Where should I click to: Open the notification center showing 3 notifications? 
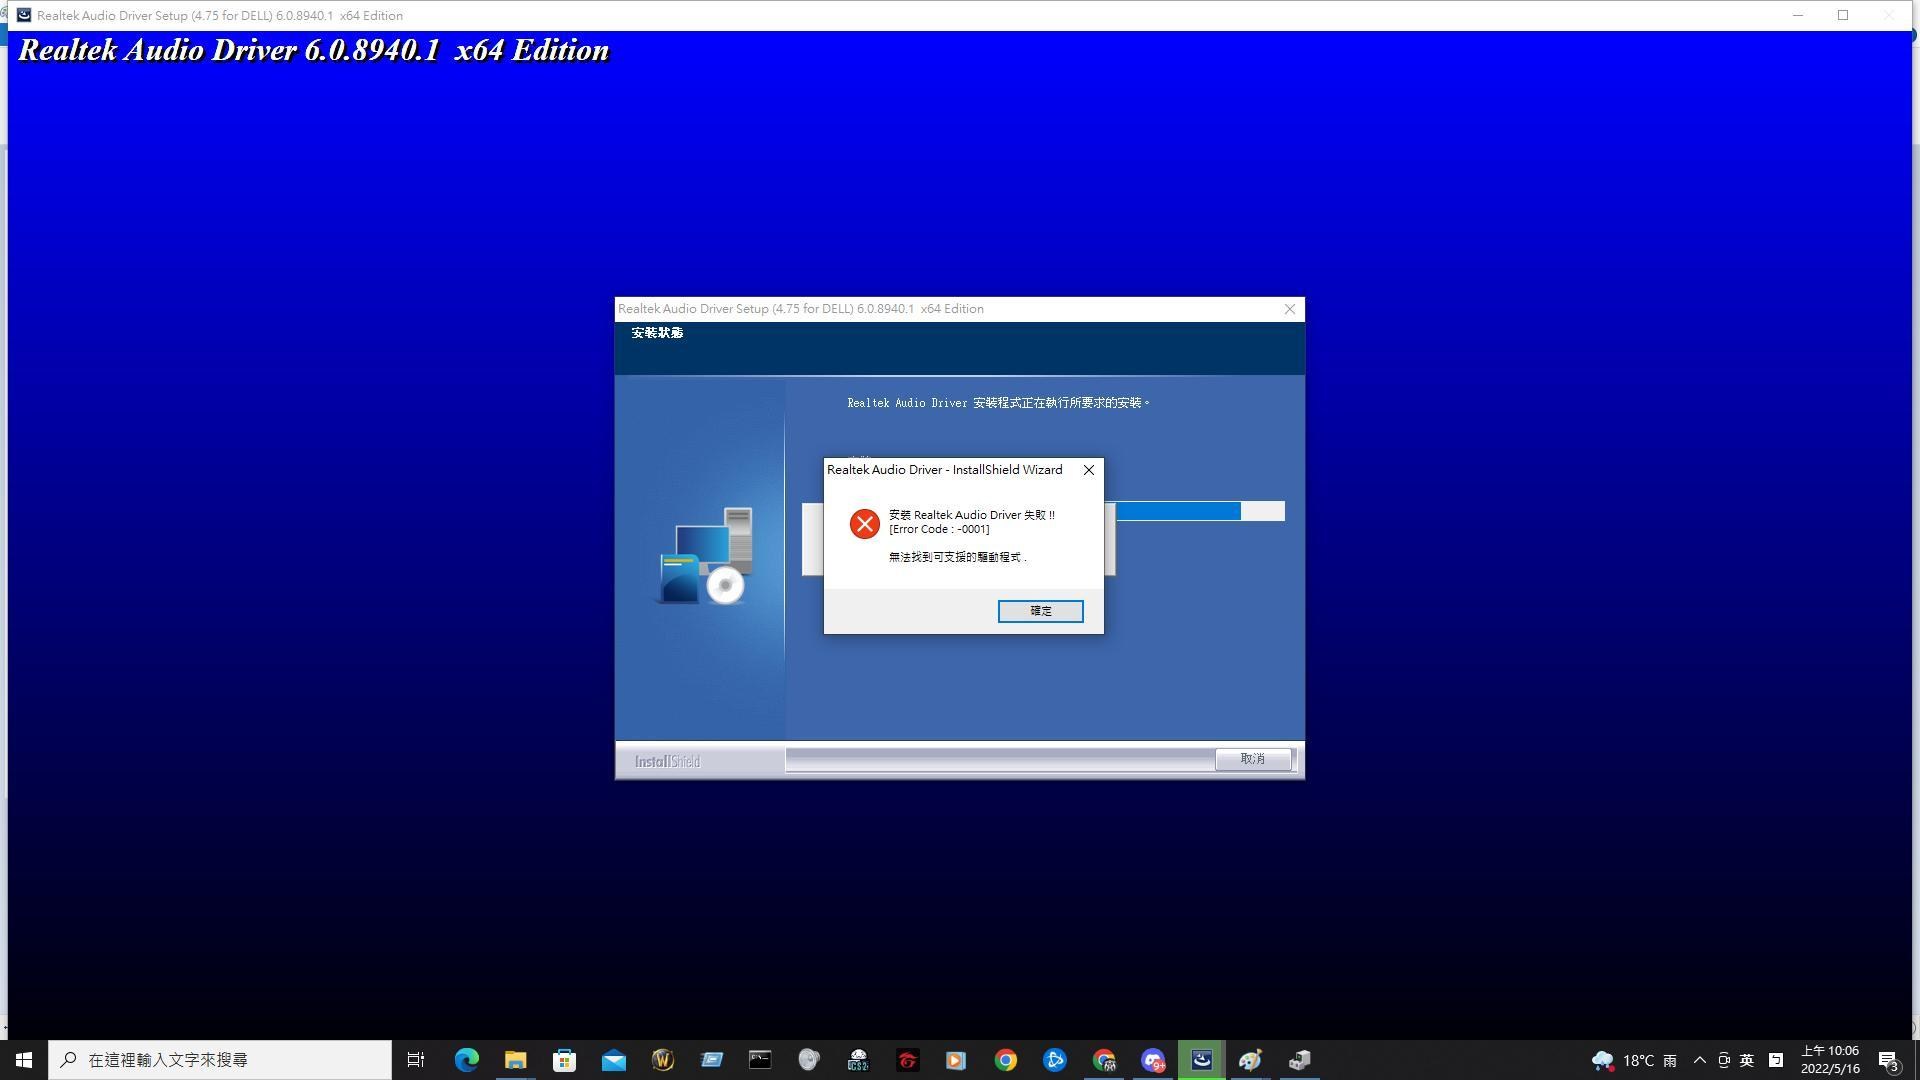click(1888, 1060)
